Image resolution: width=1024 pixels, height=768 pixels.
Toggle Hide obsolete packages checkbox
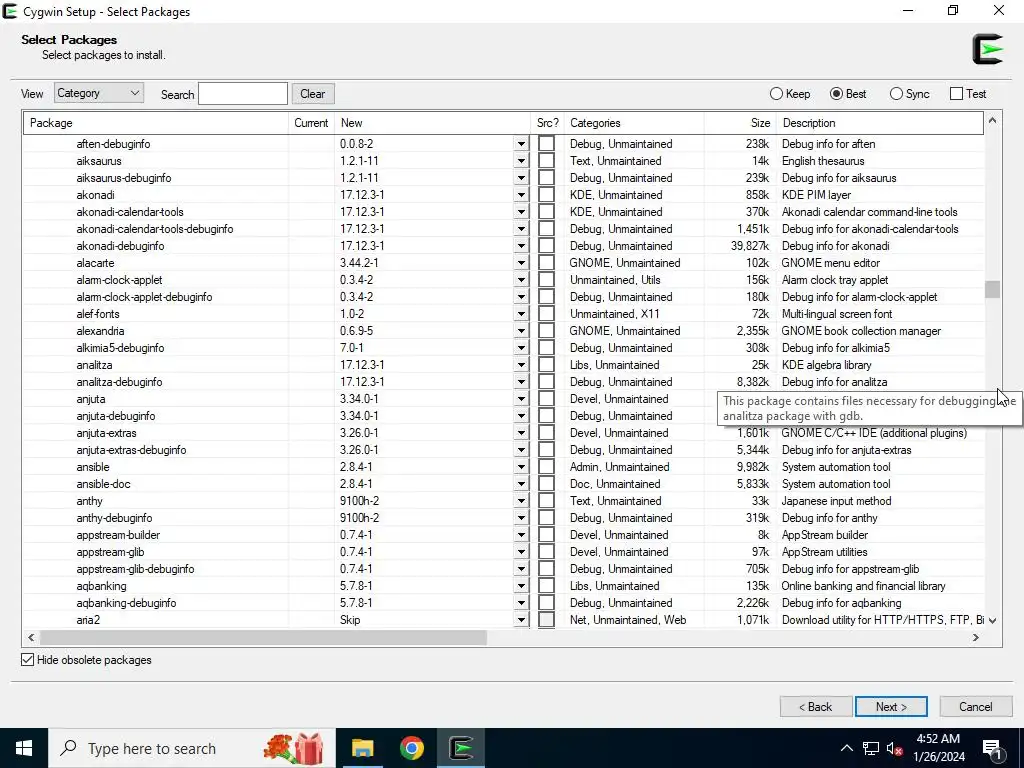27,660
